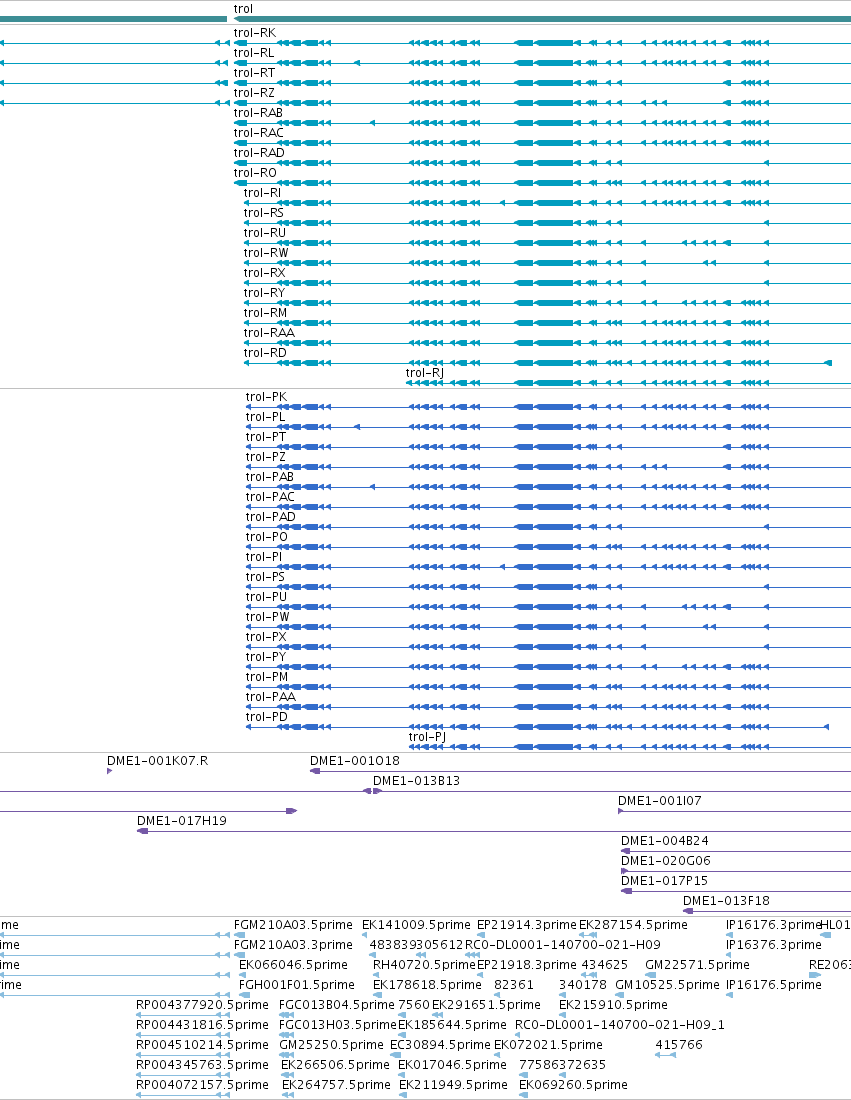Select the EK141009.5prime EST label
851x1100 pixels.
416,925
